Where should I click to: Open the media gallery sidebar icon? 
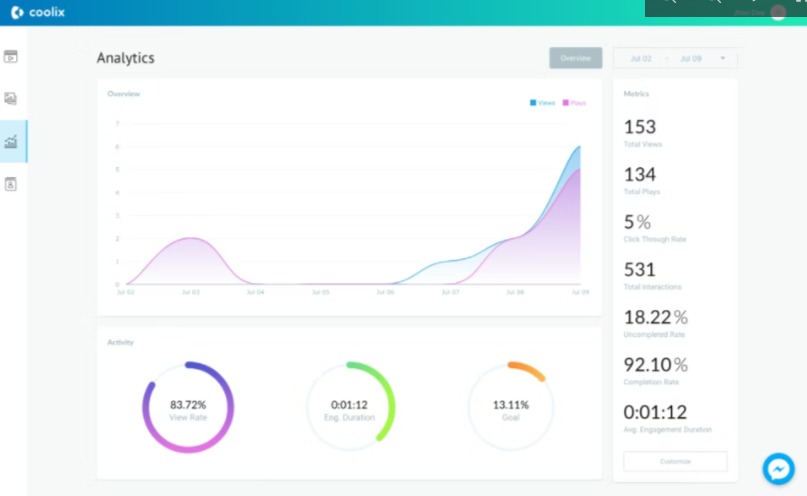[x=11, y=98]
